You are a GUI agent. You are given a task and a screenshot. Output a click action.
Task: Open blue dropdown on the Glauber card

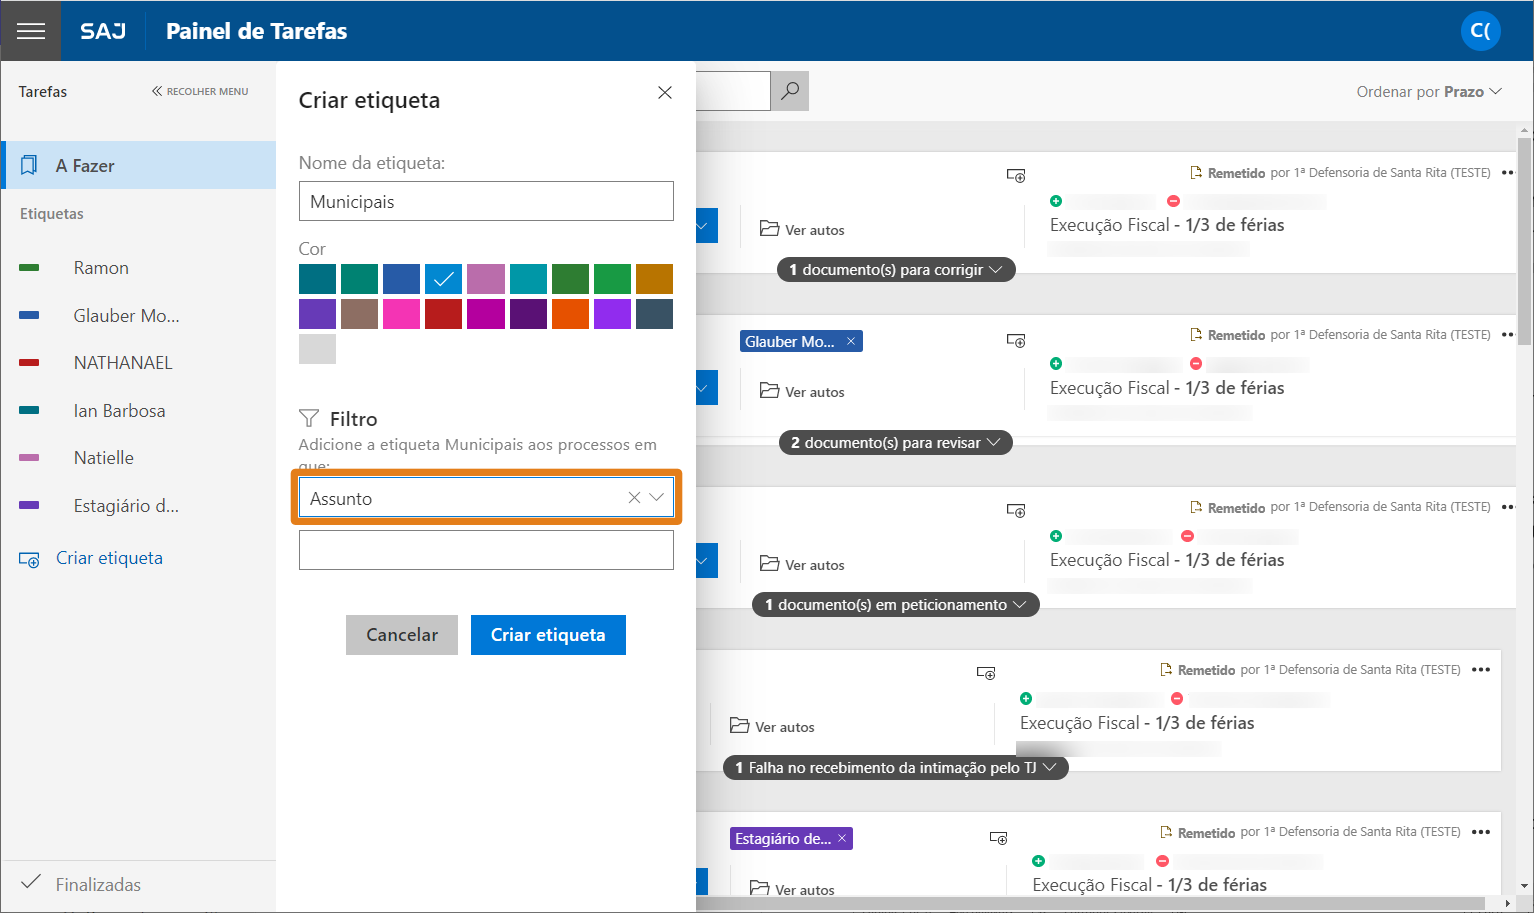click(x=706, y=388)
